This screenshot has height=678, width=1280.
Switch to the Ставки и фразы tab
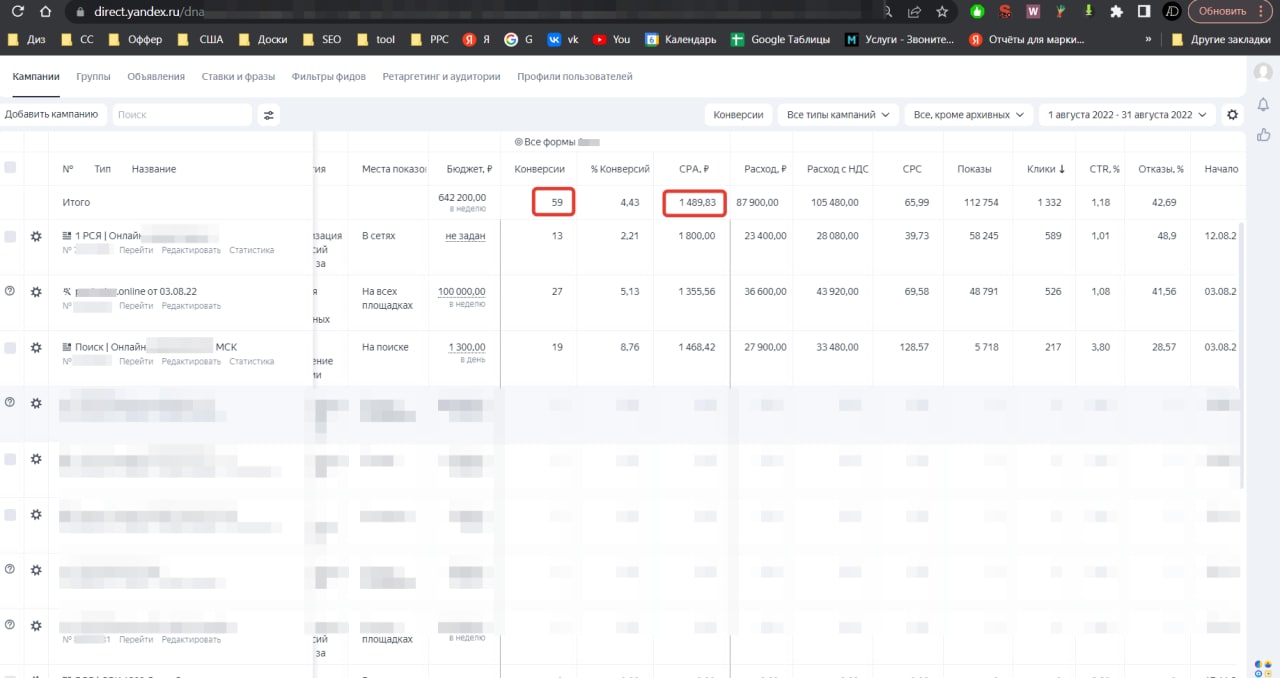[x=238, y=76]
